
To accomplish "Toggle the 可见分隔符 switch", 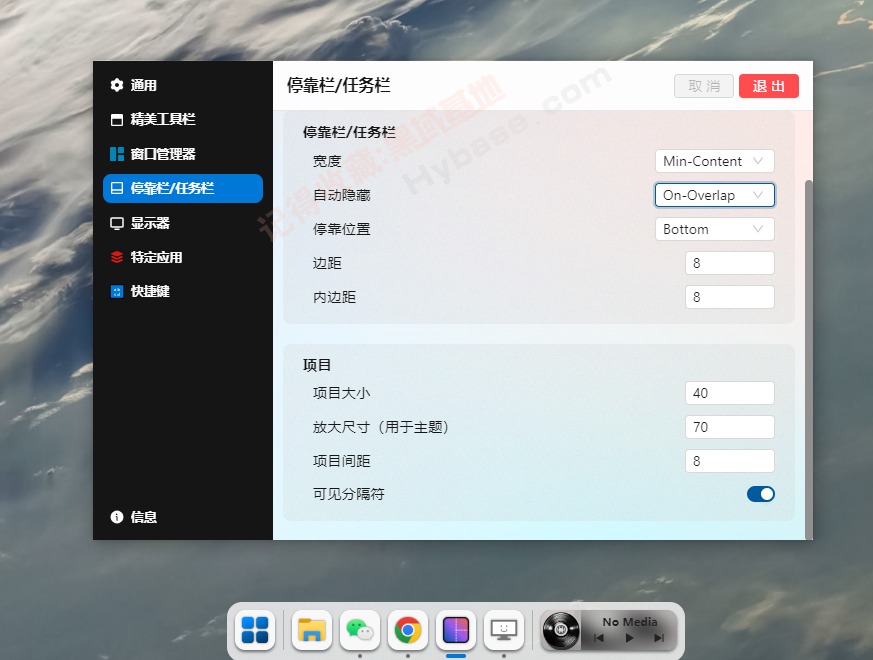I will coord(761,494).
